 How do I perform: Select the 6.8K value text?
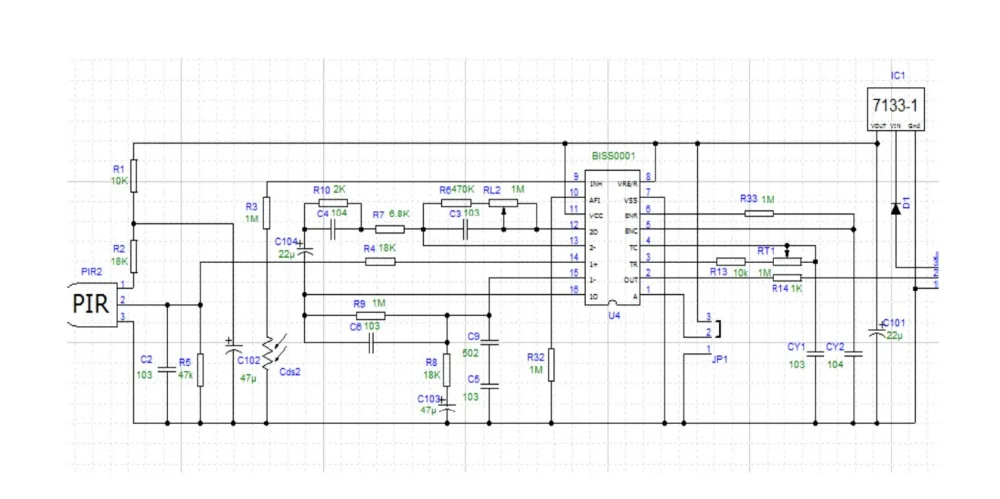399,214
